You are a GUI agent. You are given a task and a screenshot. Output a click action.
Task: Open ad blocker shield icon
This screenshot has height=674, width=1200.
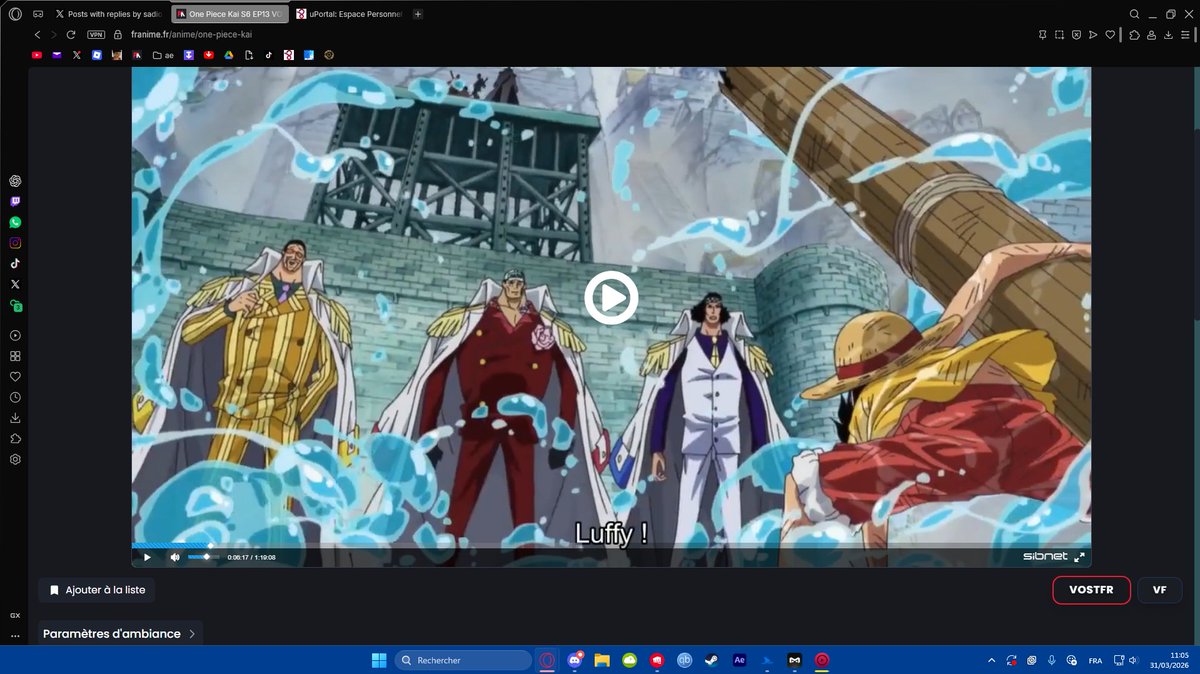[x=1076, y=34]
